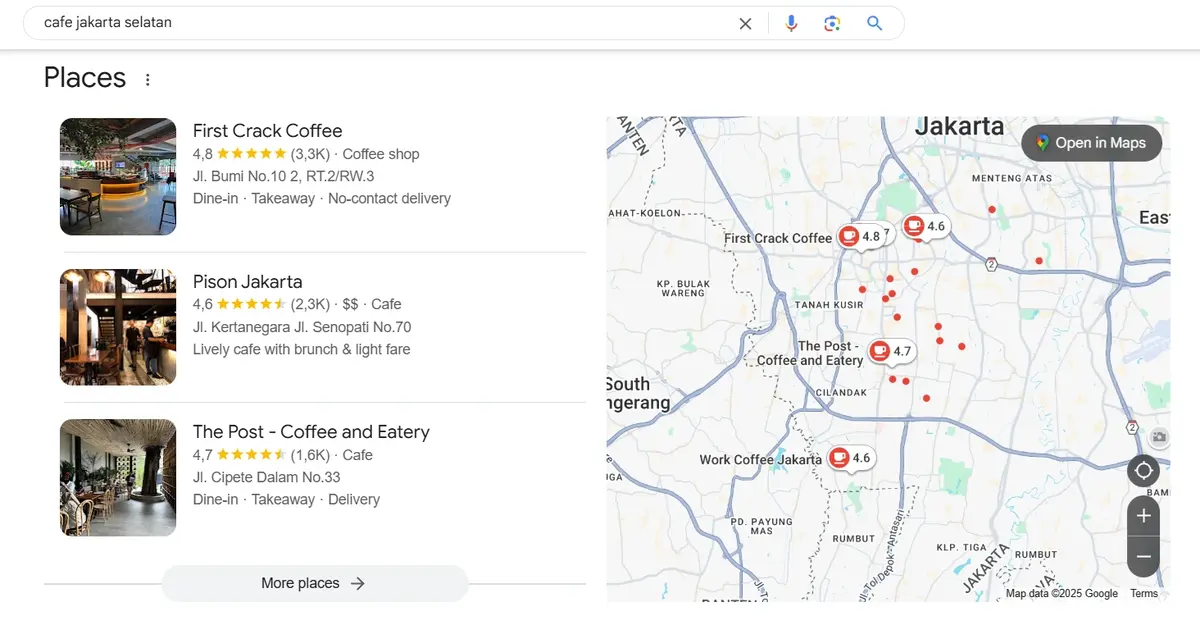The width and height of the screenshot is (1200, 625).
Task: Click the More places button
Action: pos(314,583)
